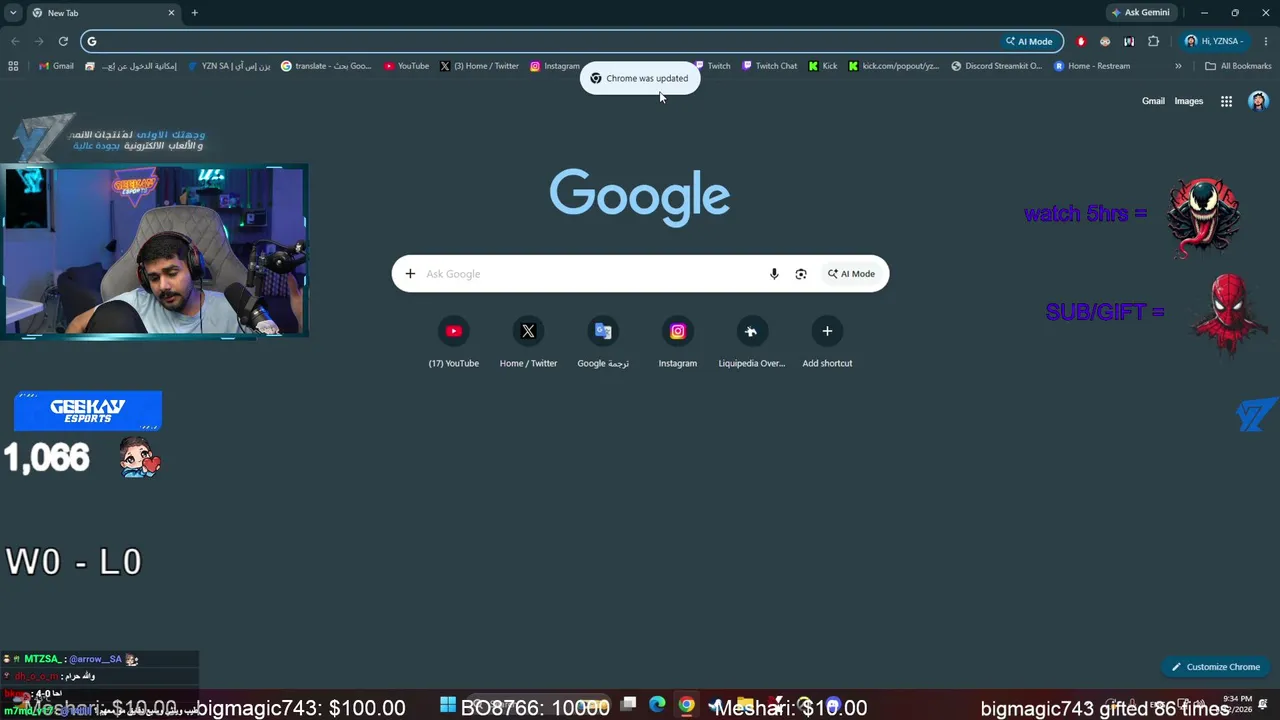Viewport: 1280px width, 720px height.
Task: Search by image with Google Lens icon
Action: point(801,274)
